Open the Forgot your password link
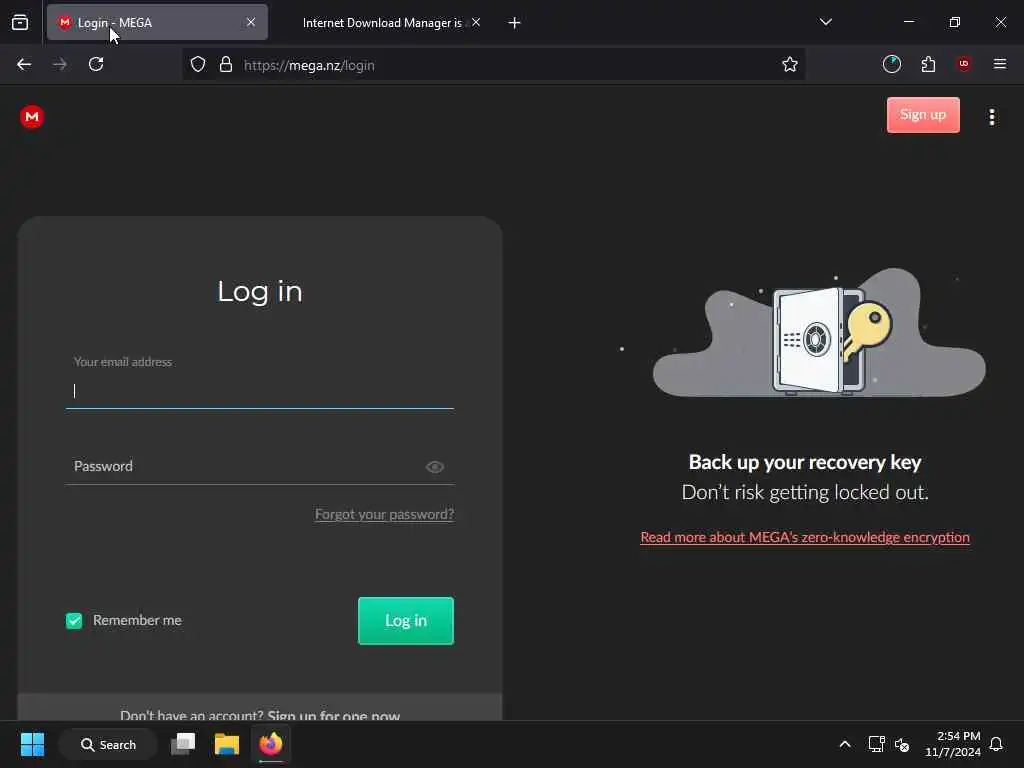The image size is (1024, 768). pos(384,515)
